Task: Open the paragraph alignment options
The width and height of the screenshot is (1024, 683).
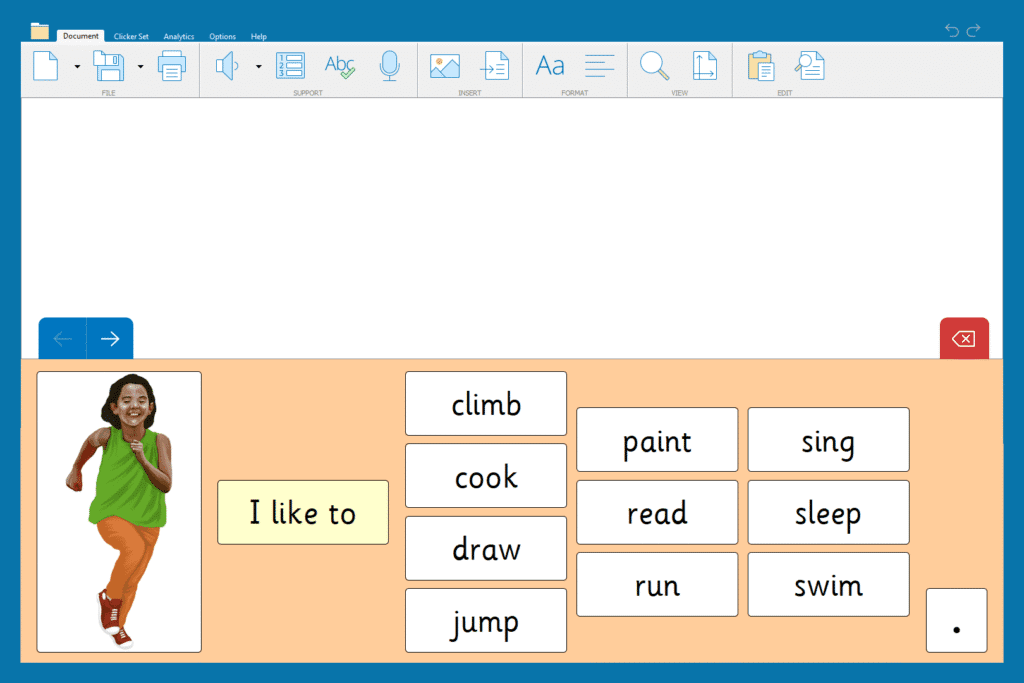Action: coord(600,66)
